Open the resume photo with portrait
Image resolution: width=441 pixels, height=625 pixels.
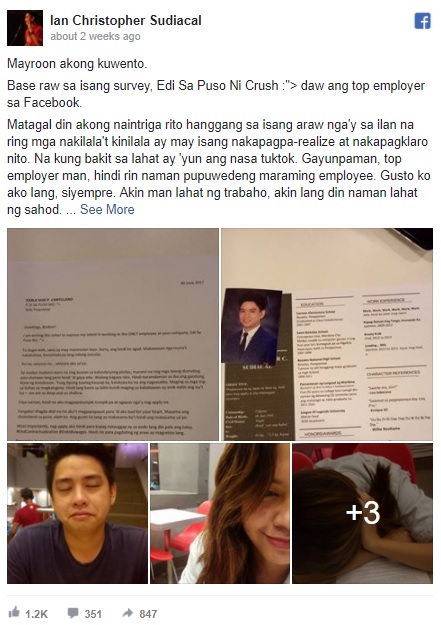pyautogui.click(x=327, y=334)
